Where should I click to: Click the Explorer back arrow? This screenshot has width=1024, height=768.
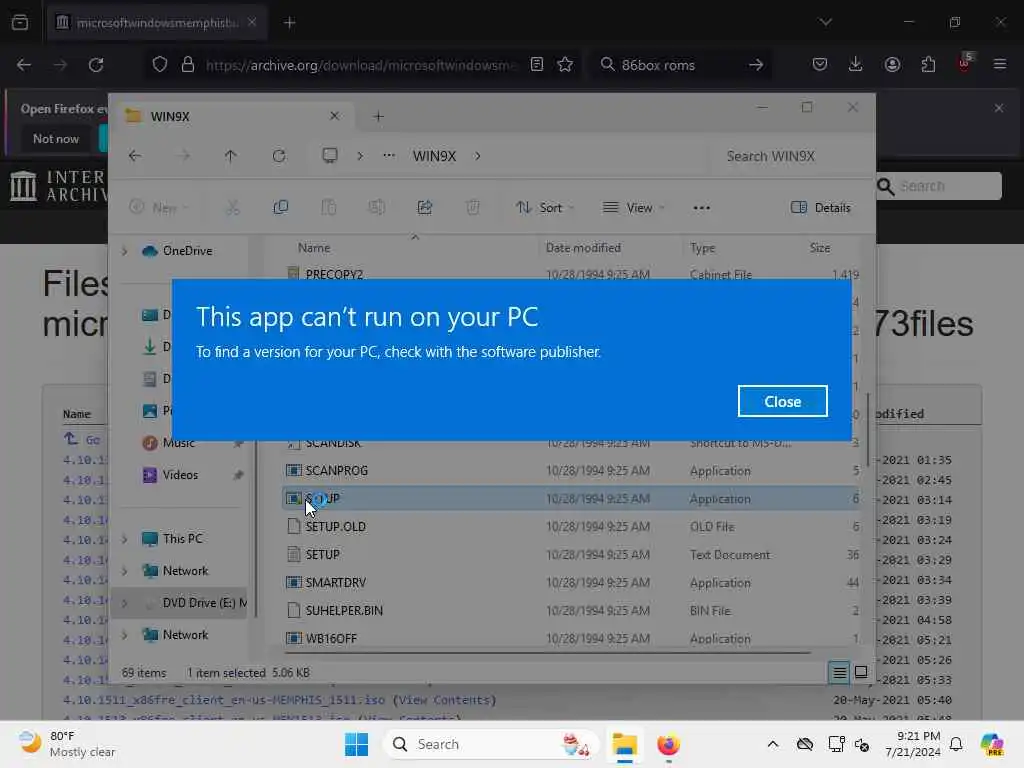coord(135,156)
